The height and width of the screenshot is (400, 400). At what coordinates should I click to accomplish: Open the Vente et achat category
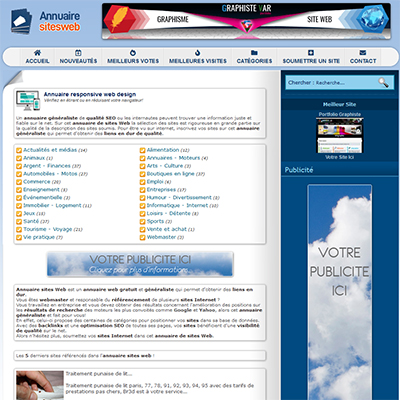tap(167, 229)
